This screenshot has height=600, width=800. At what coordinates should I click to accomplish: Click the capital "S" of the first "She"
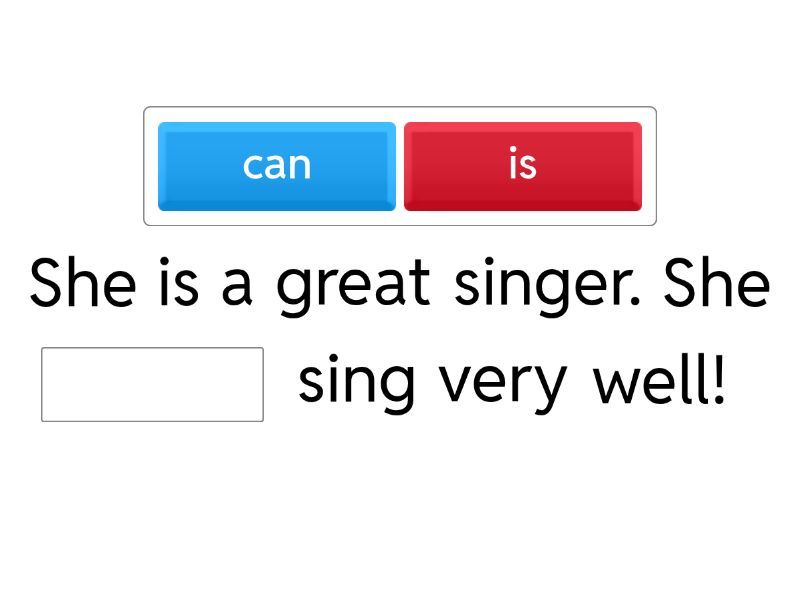click(x=47, y=284)
